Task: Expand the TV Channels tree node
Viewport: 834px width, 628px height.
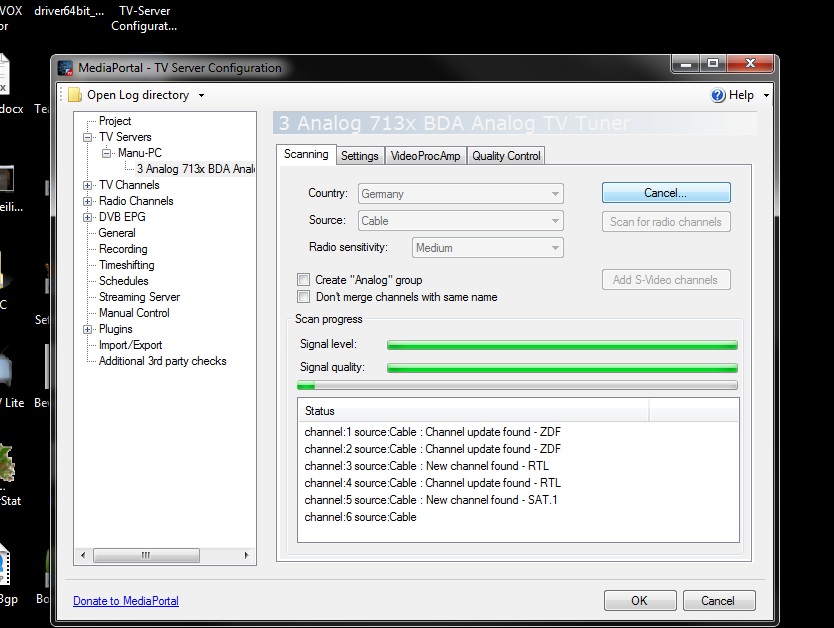Action: [x=88, y=185]
